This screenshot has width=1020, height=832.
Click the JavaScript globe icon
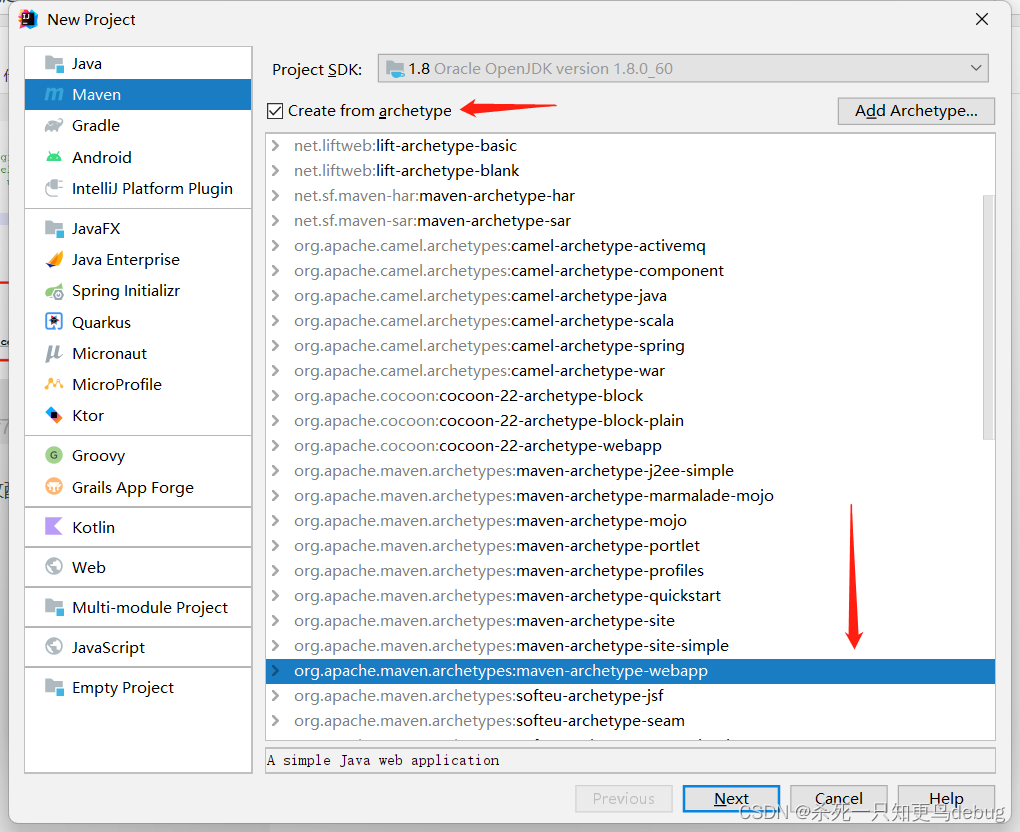(x=54, y=647)
